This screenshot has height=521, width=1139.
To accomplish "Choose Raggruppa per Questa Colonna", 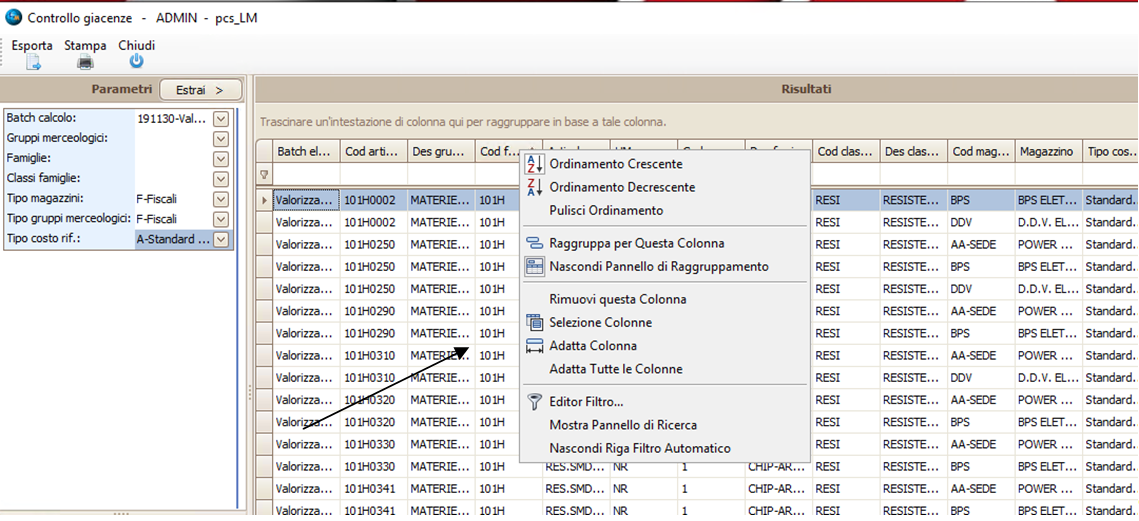I will pos(636,243).
